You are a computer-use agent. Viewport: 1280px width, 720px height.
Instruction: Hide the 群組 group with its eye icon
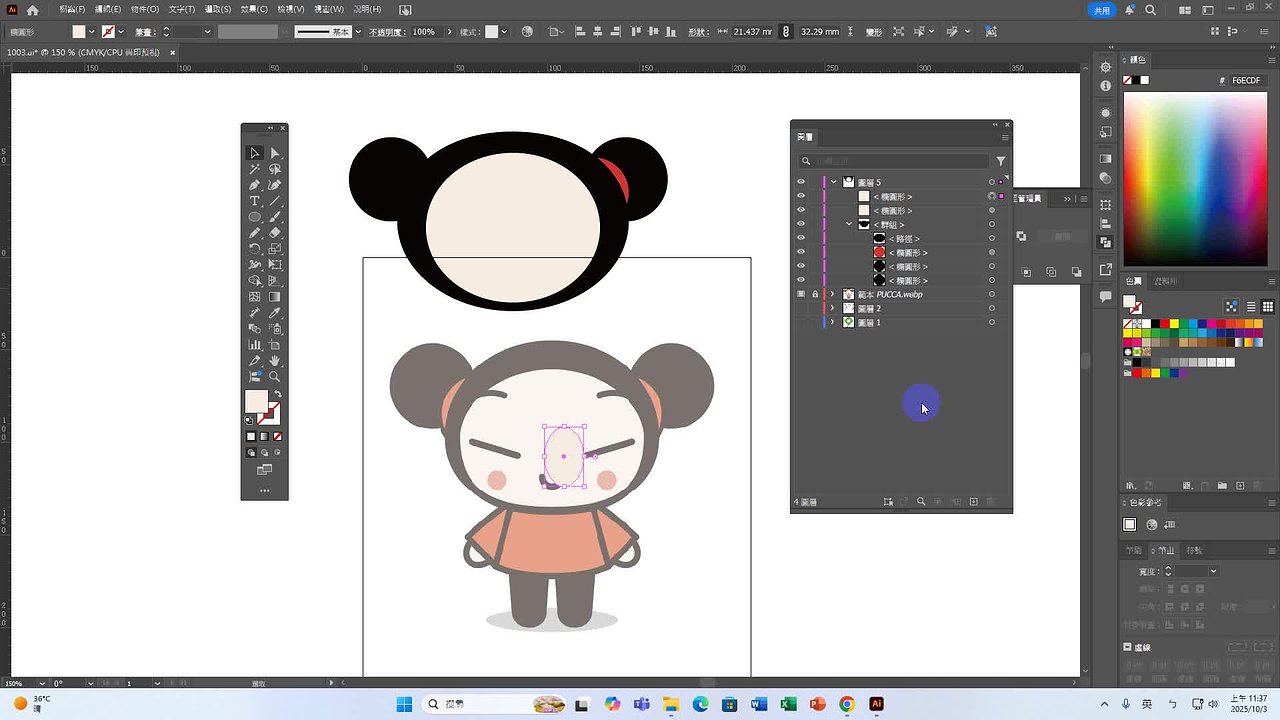click(801, 225)
